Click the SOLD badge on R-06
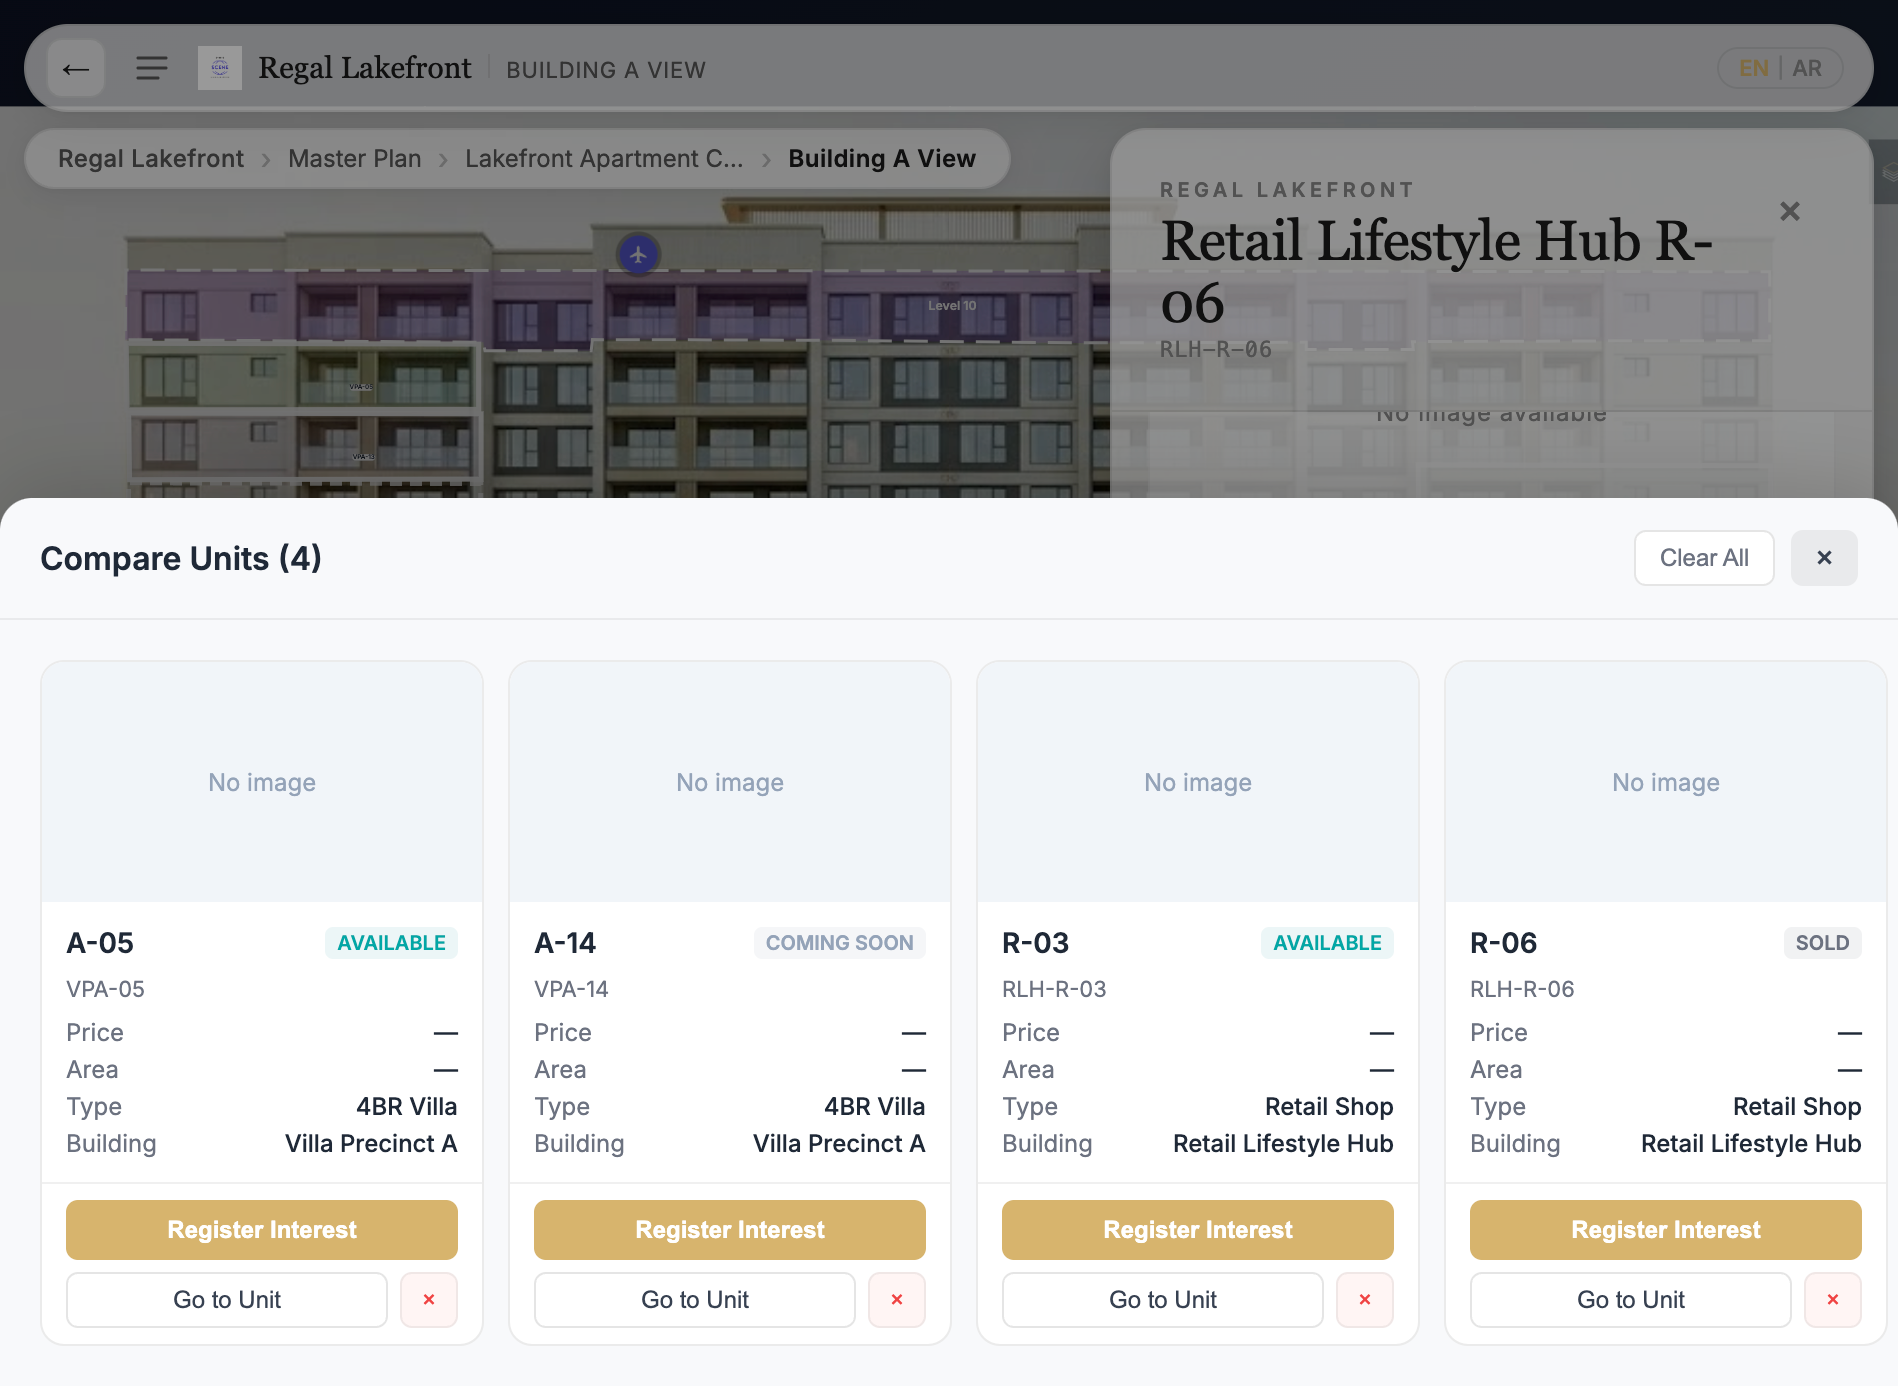The image size is (1898, 1386). pyautogui.click(x=1822, y=943)
